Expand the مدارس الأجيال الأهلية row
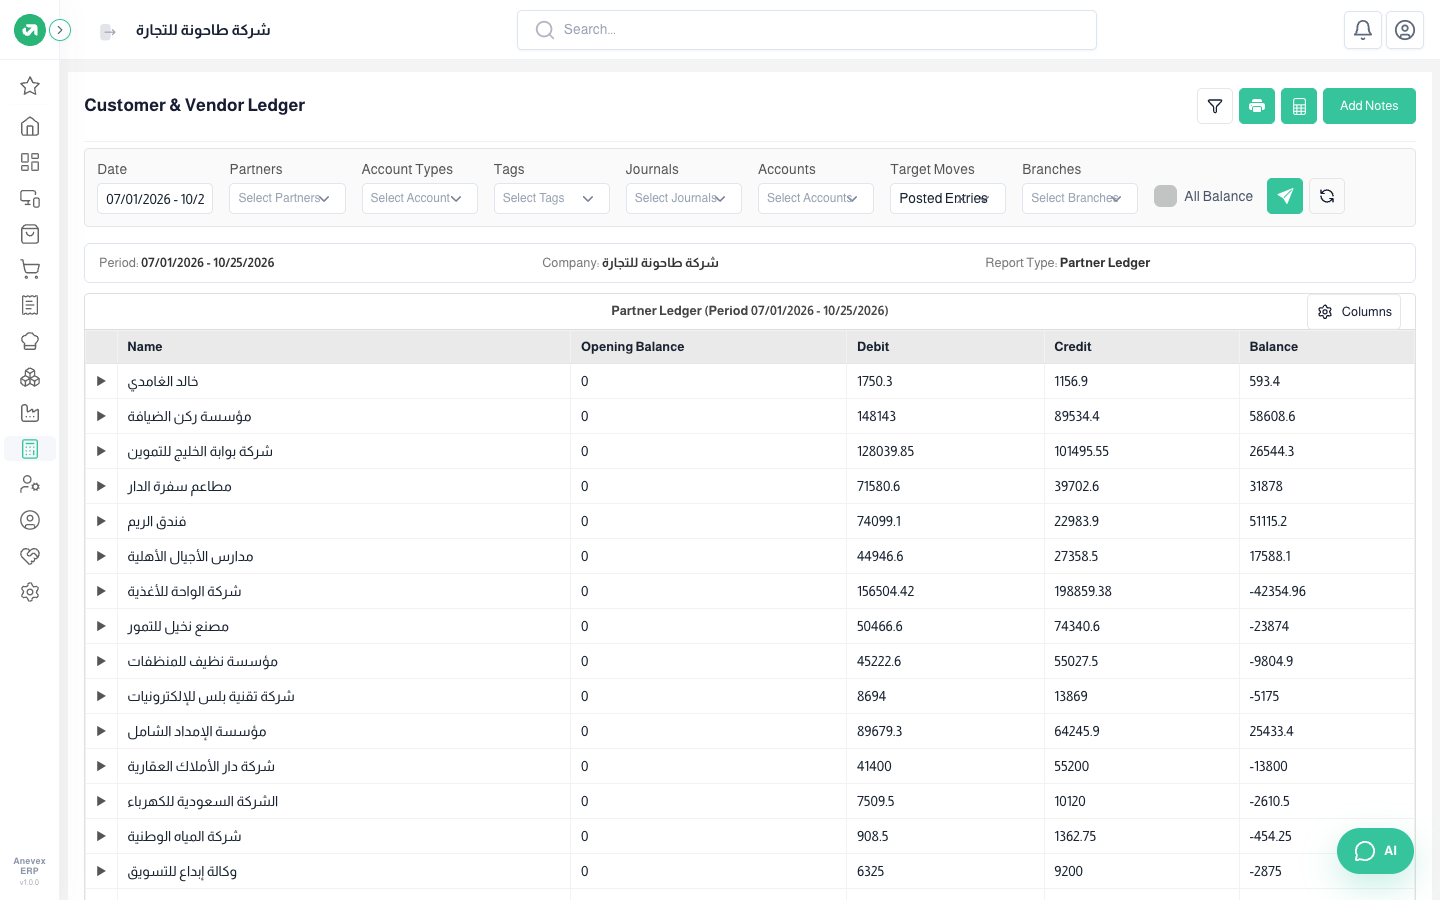The height and width of the screenshot is (900, 1440). coord(101,556)
